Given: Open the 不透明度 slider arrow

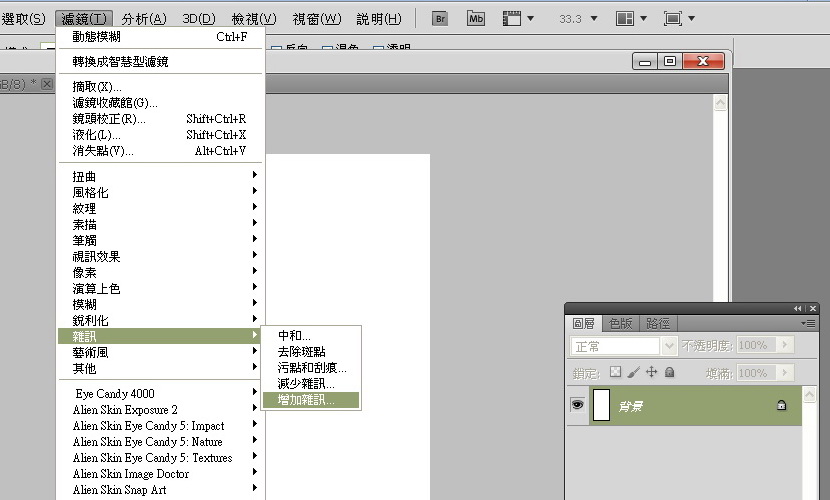Looking at the screenshot, I should tap(785, 345).
